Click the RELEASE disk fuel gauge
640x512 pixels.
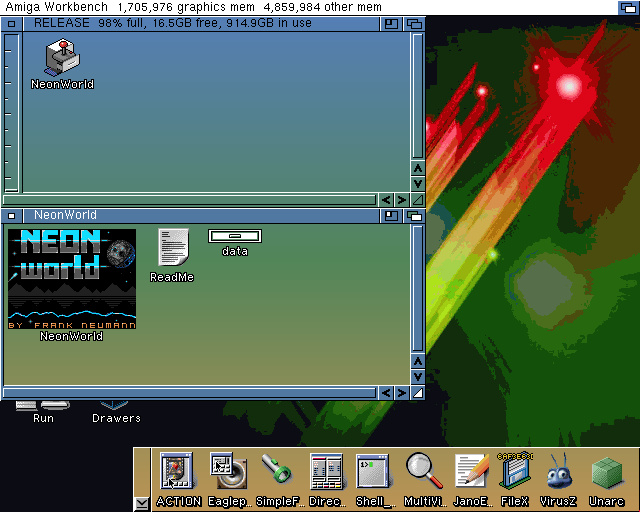[11, 113]
